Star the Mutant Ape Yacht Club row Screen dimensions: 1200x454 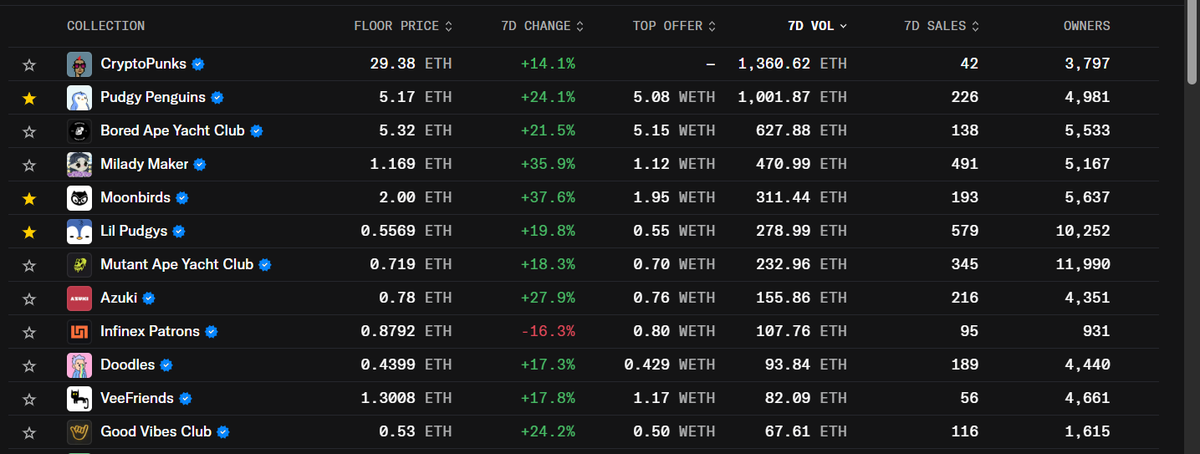click(29, 266)
